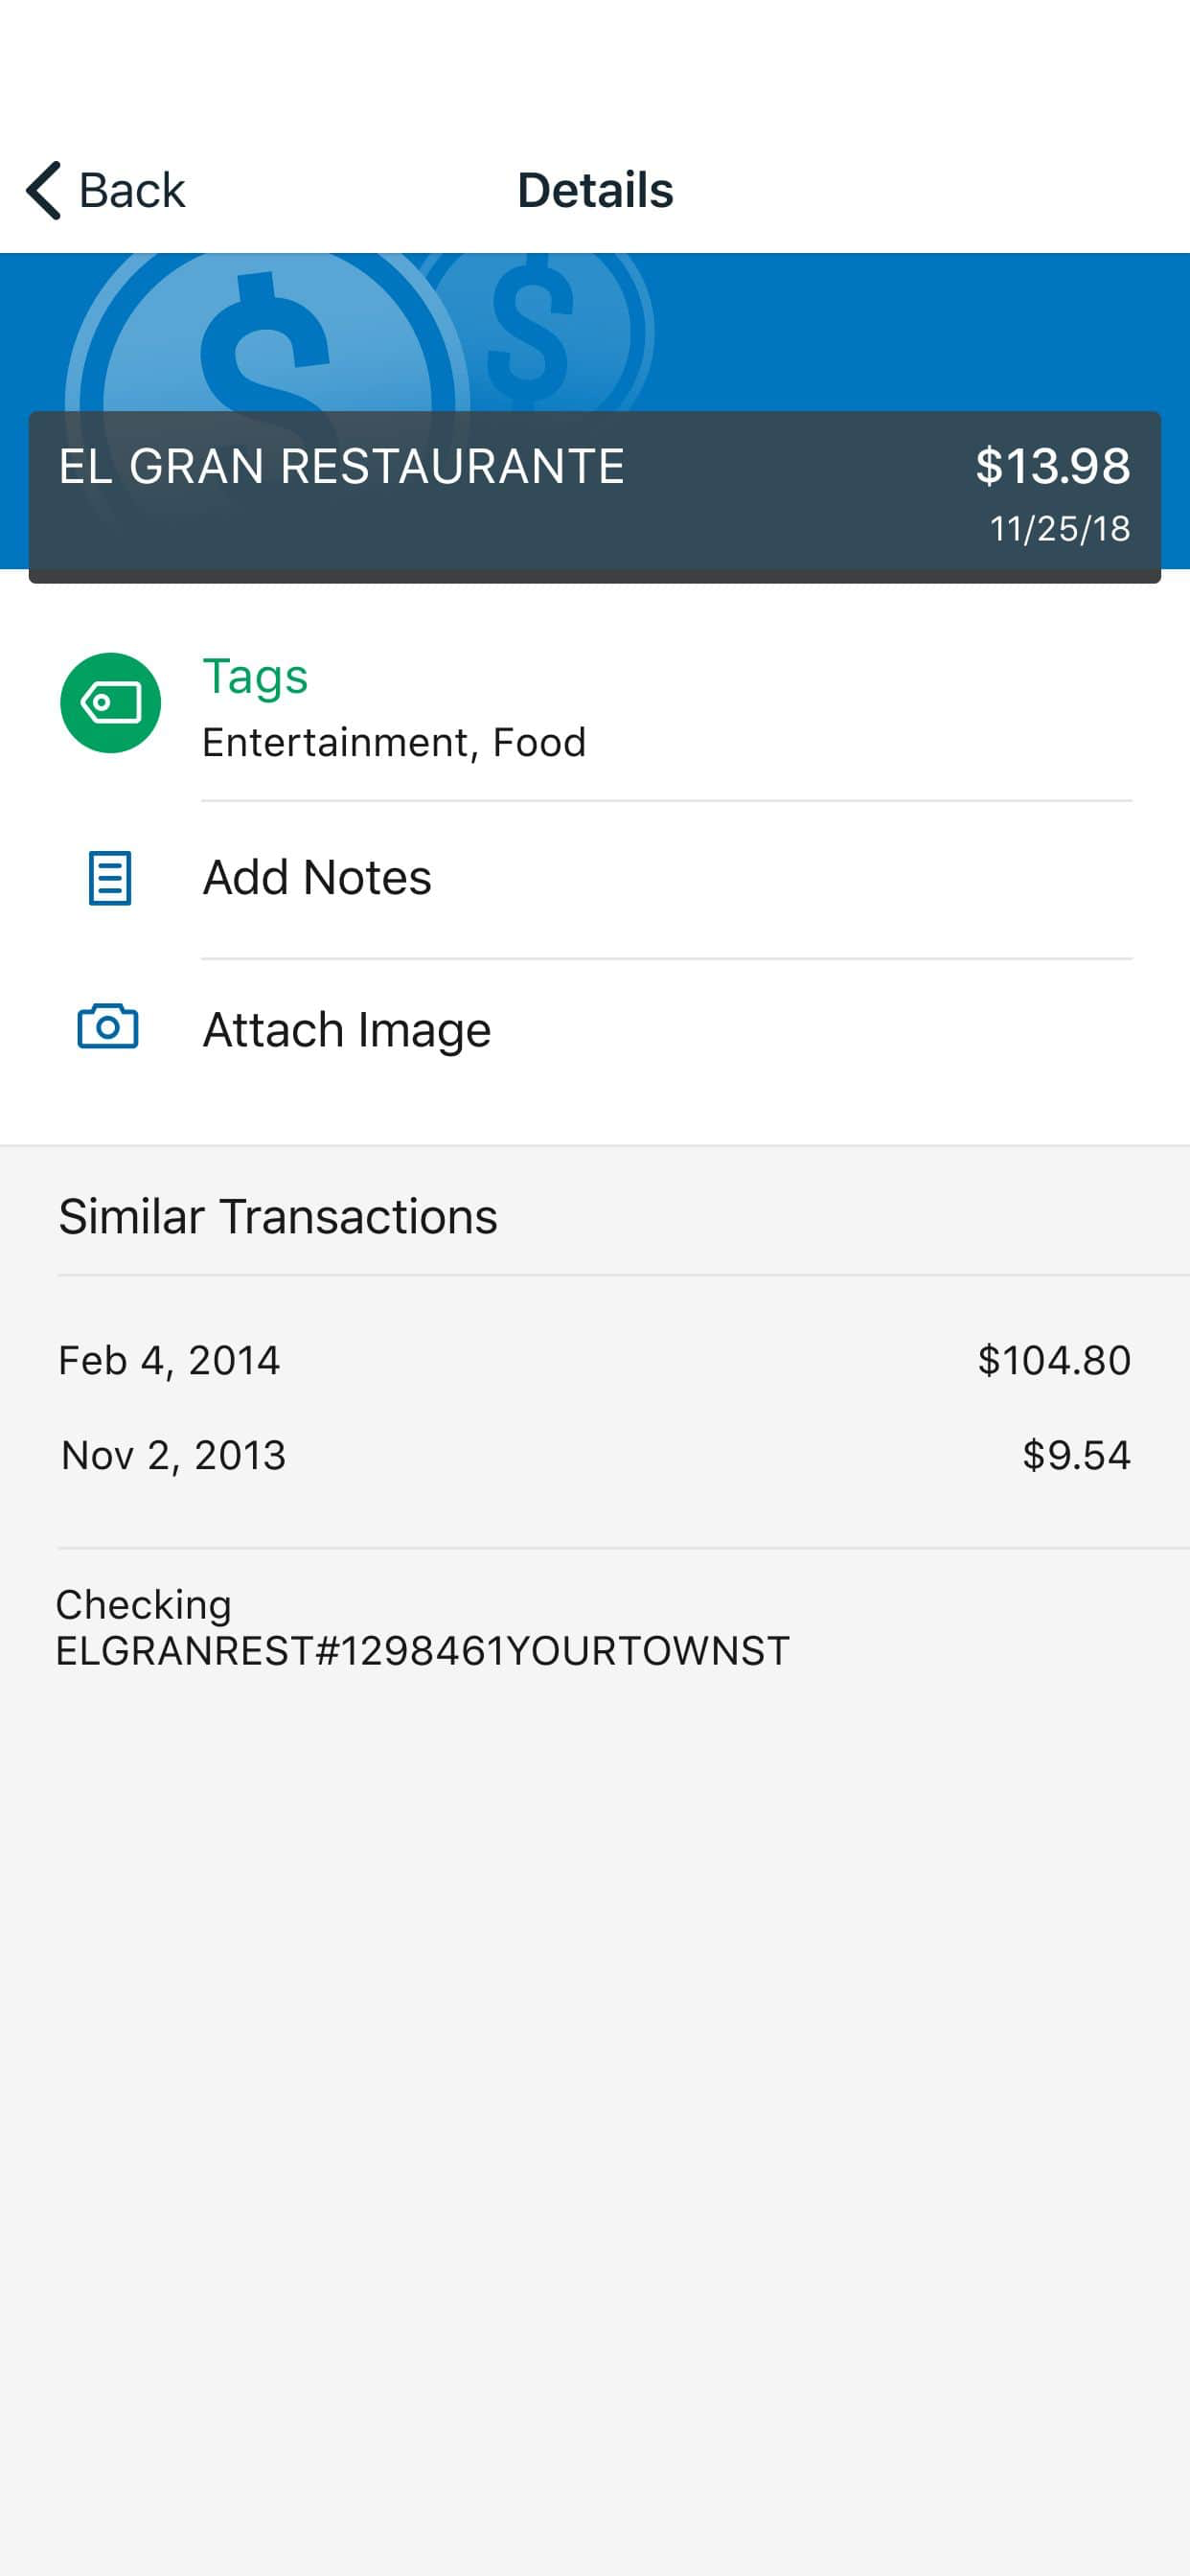Open the Nov 2, 2013 similar transaction
Image resolution: width=1190 pixels, height=2576 pixels.
[173, 1456]
